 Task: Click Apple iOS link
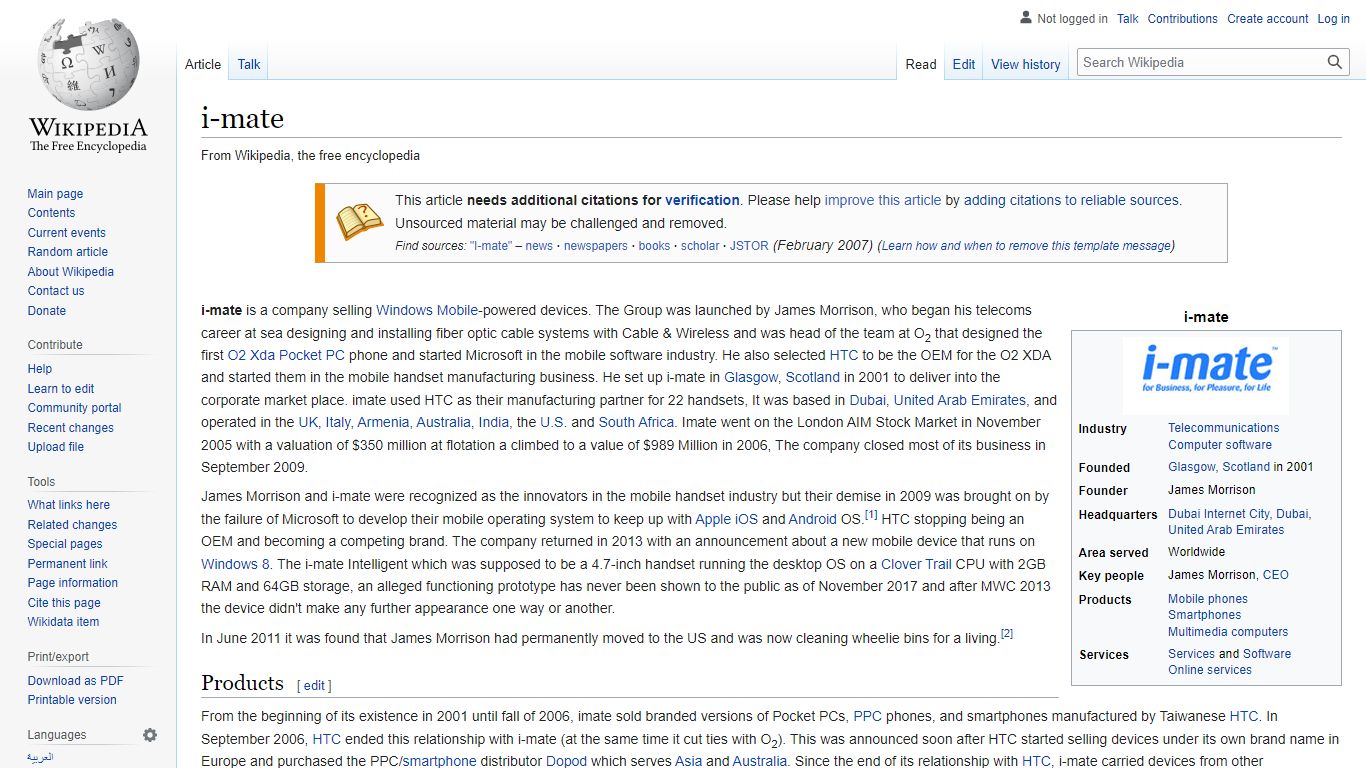click(x=727, y=519)
